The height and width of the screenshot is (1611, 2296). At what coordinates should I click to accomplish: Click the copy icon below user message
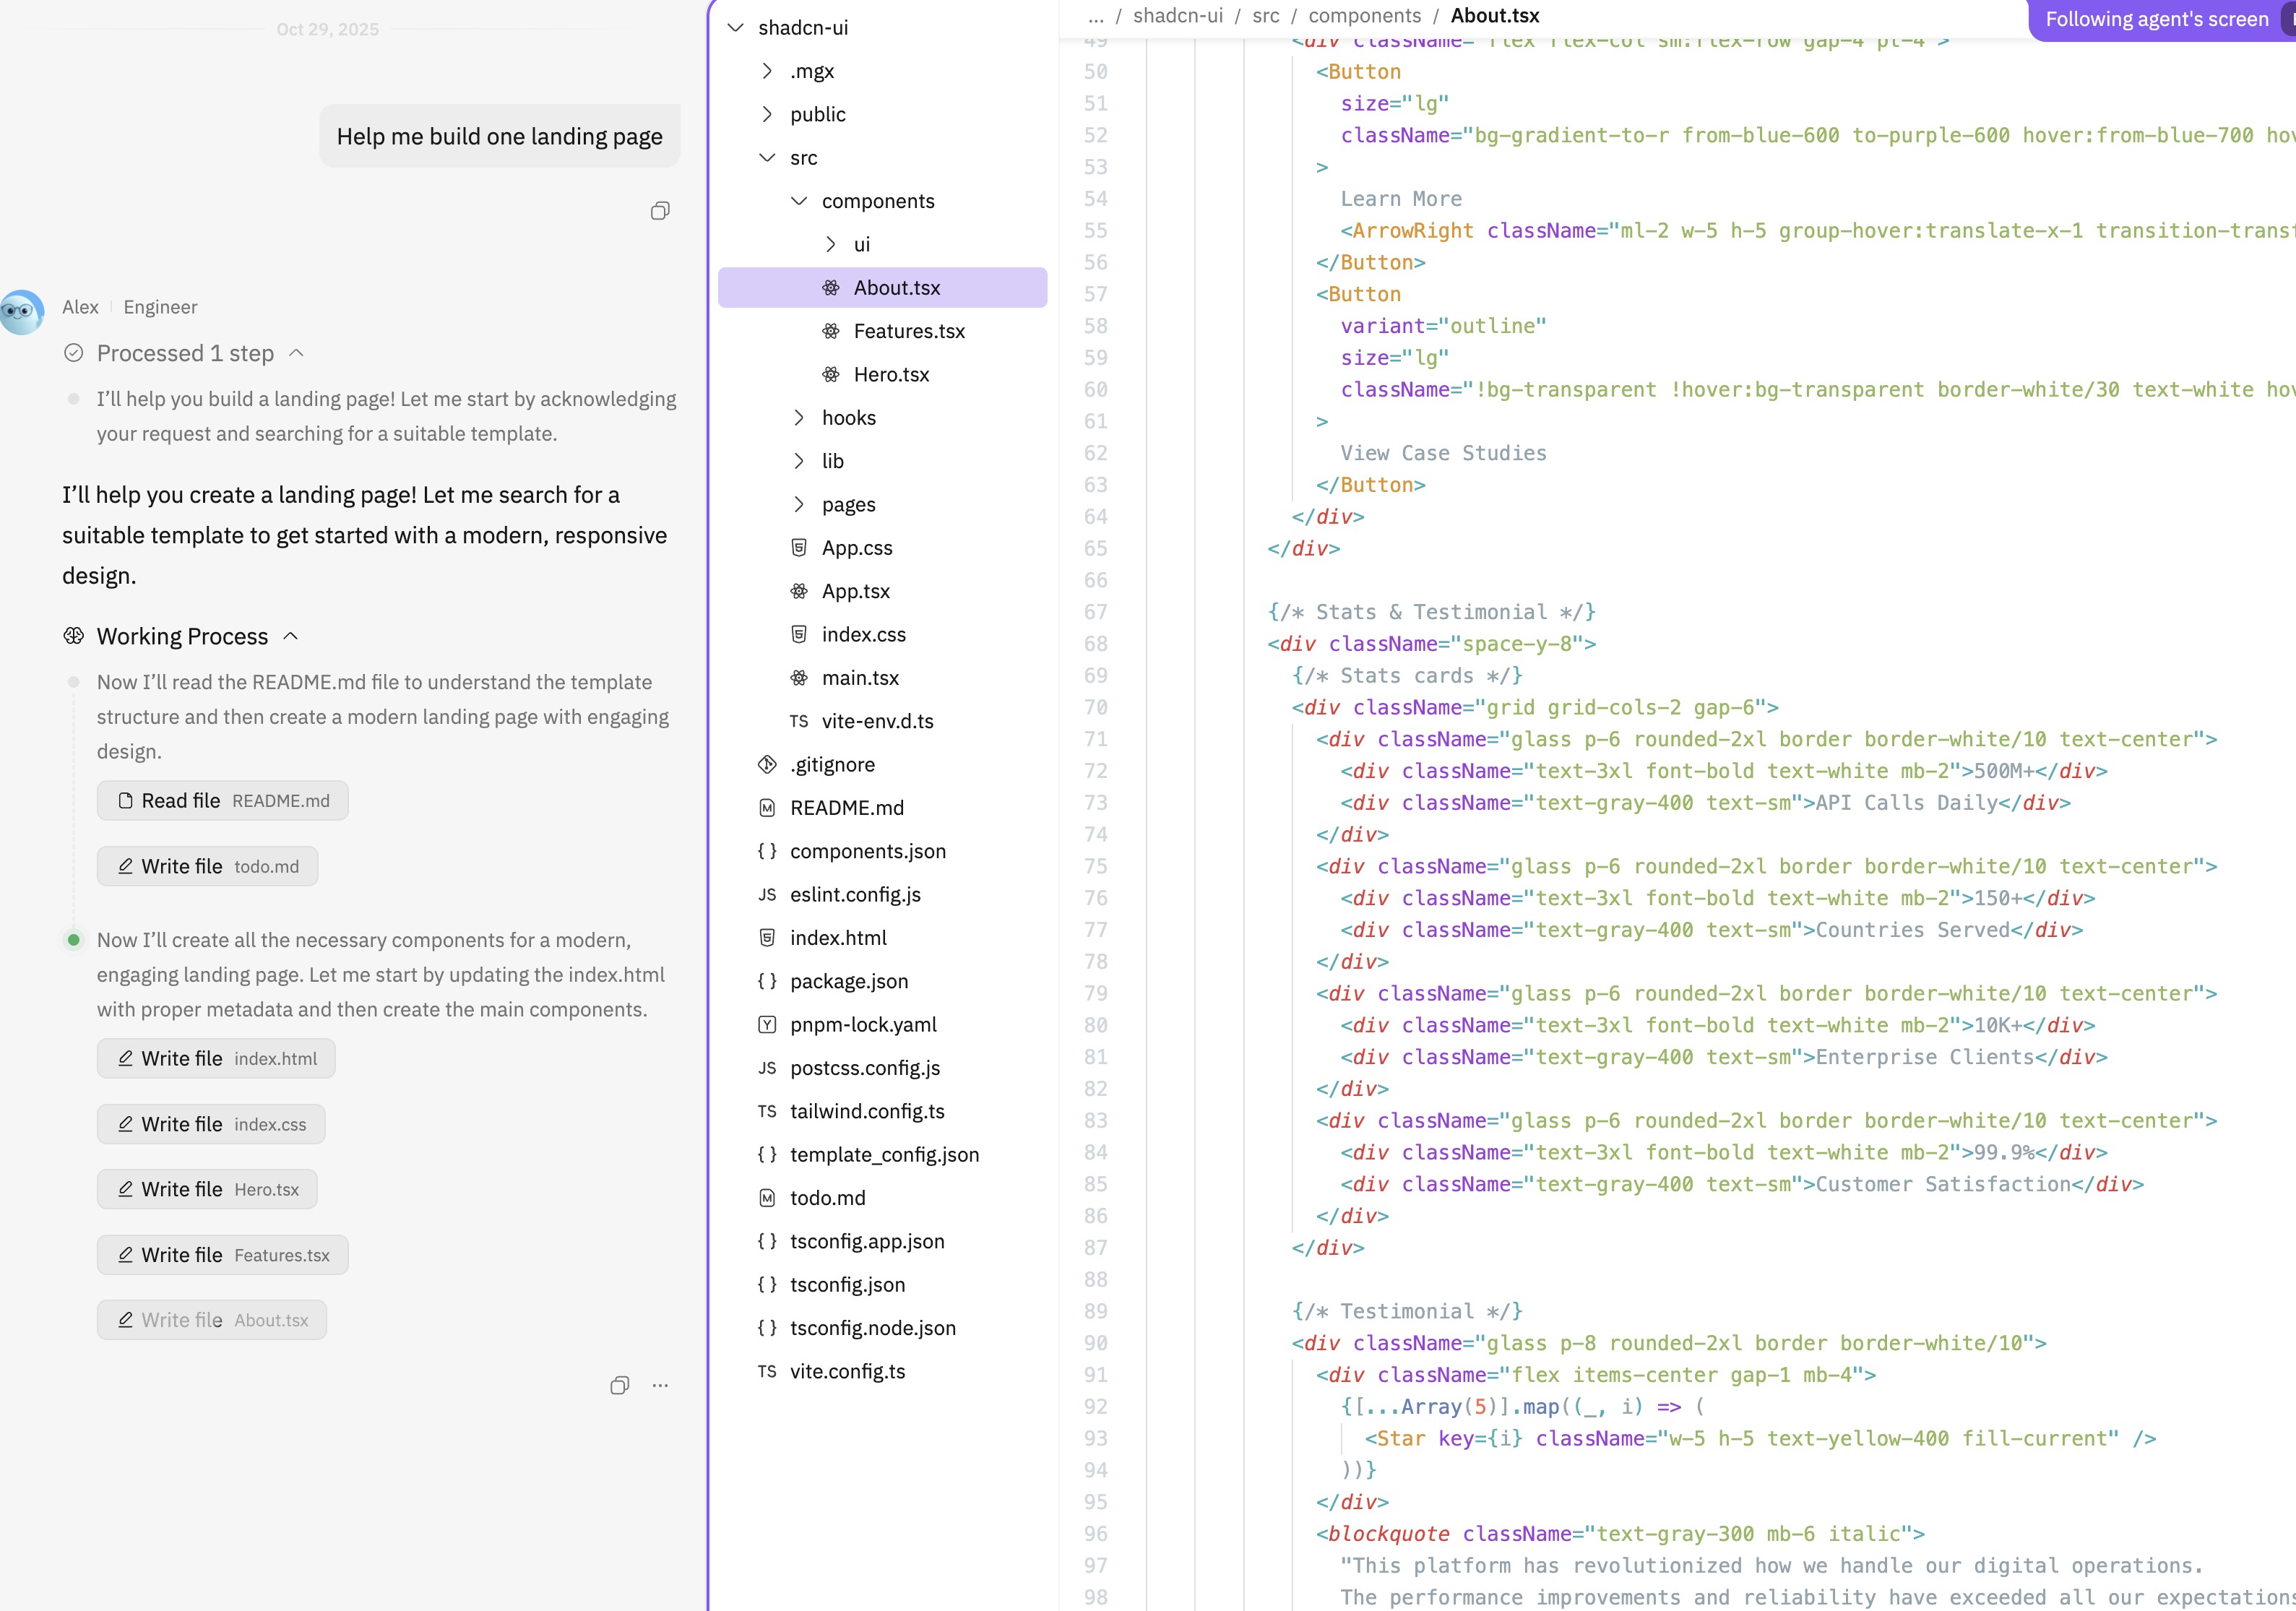(660, 211)
